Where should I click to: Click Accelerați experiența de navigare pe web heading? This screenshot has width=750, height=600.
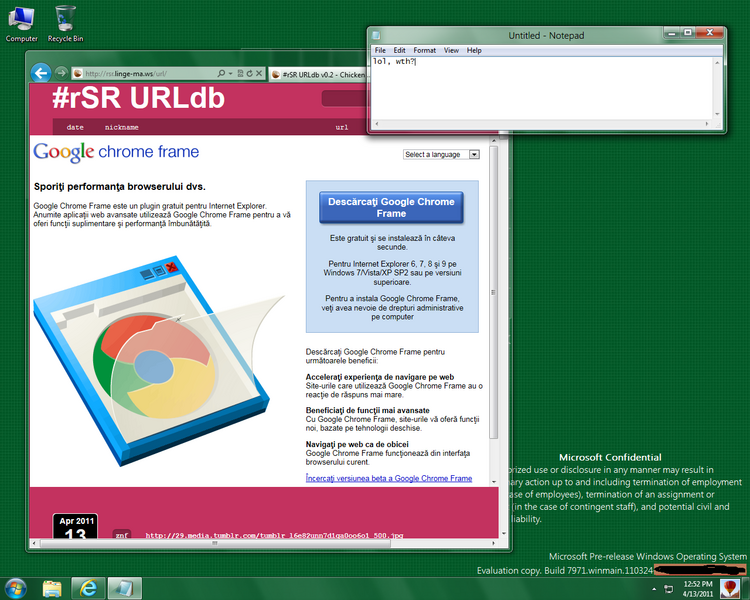(380, 377)
